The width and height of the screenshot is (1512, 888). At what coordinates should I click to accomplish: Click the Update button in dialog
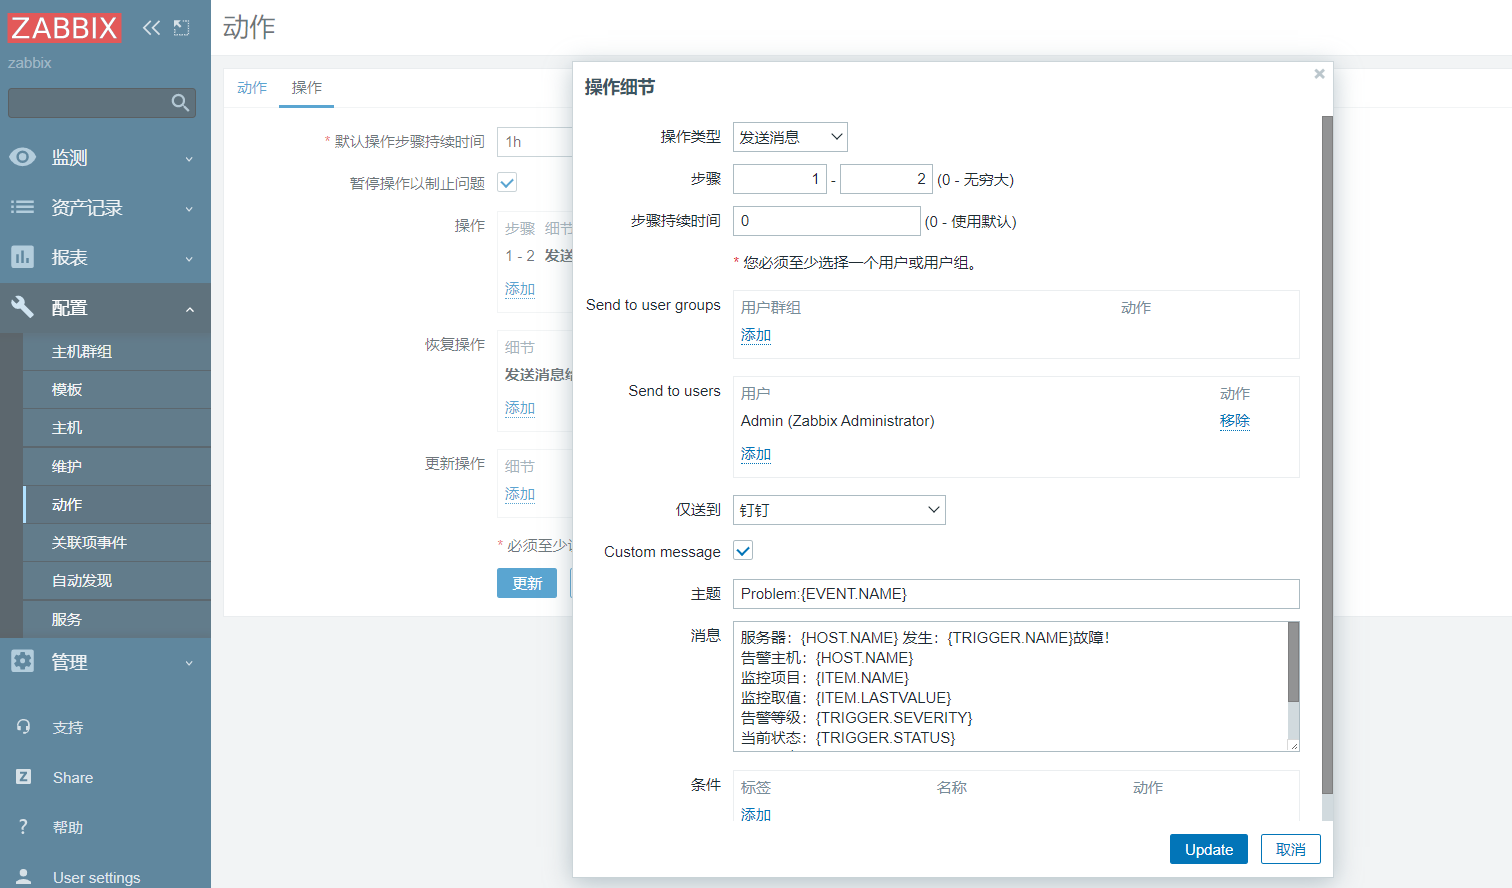(x=1209, y=849)
